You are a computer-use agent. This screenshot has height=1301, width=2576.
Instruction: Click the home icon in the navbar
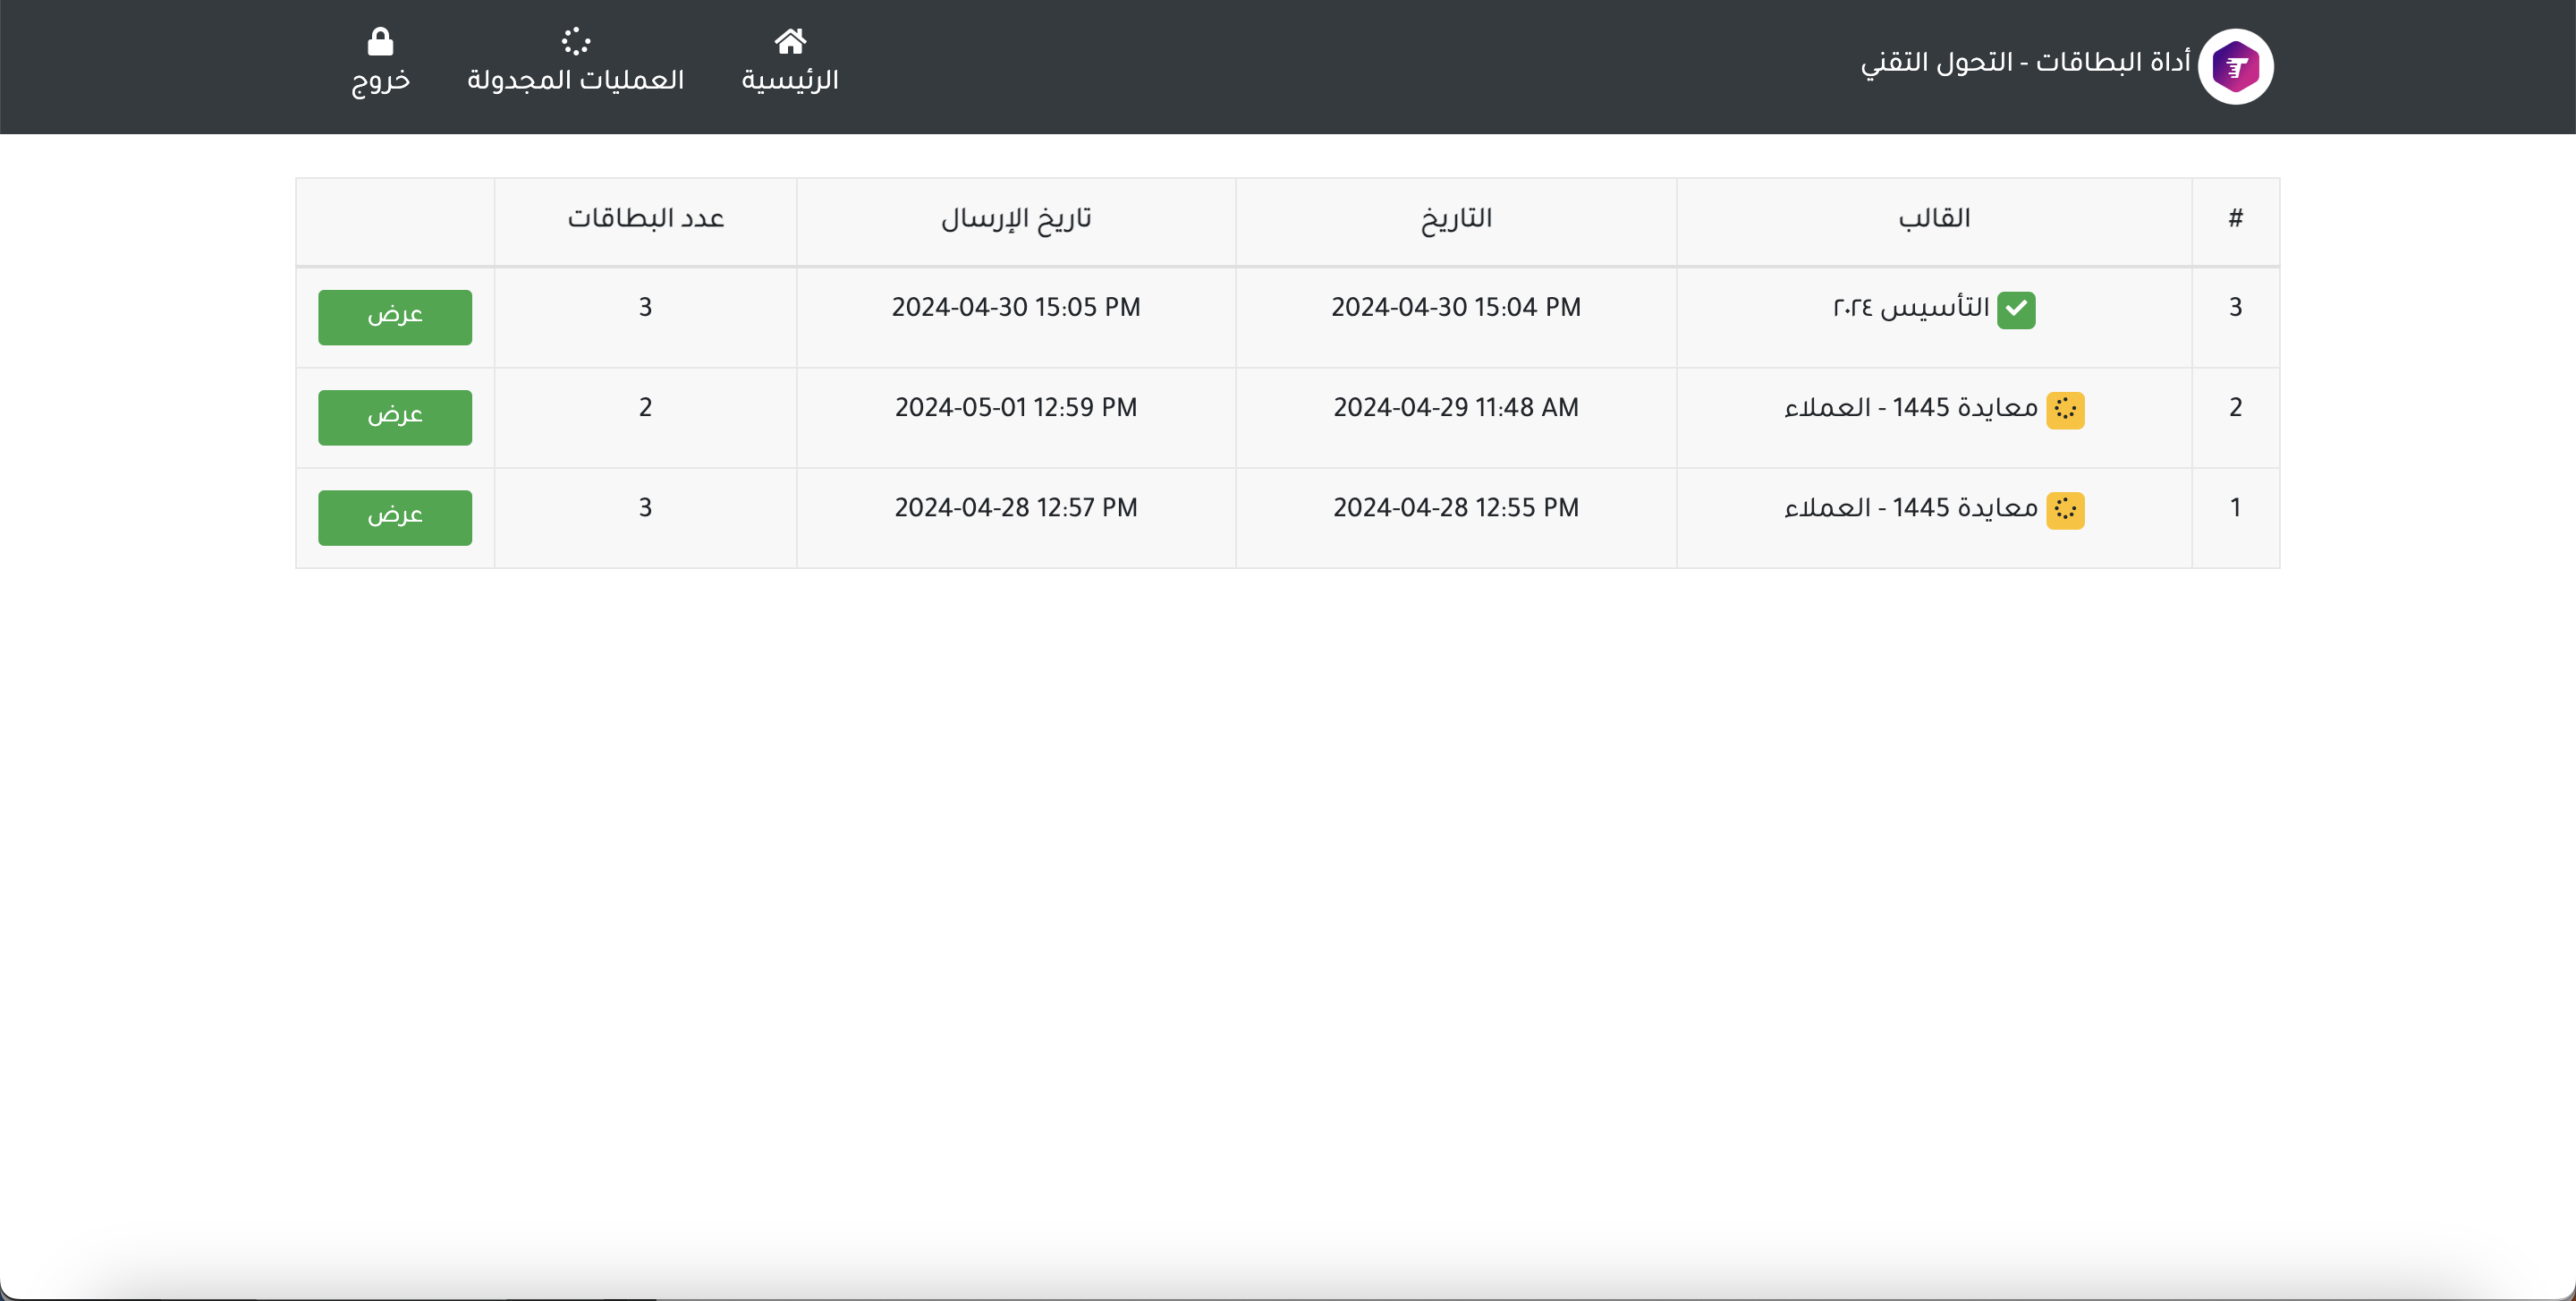(x=789, y=41)
